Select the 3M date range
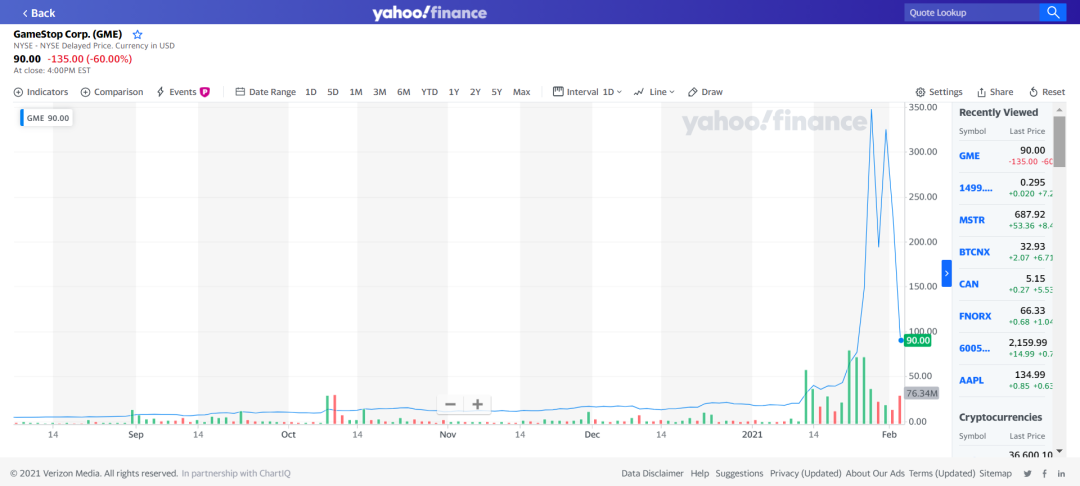Image resolution: width=1080 pixels, height=486 pixels. coord(380,92)
